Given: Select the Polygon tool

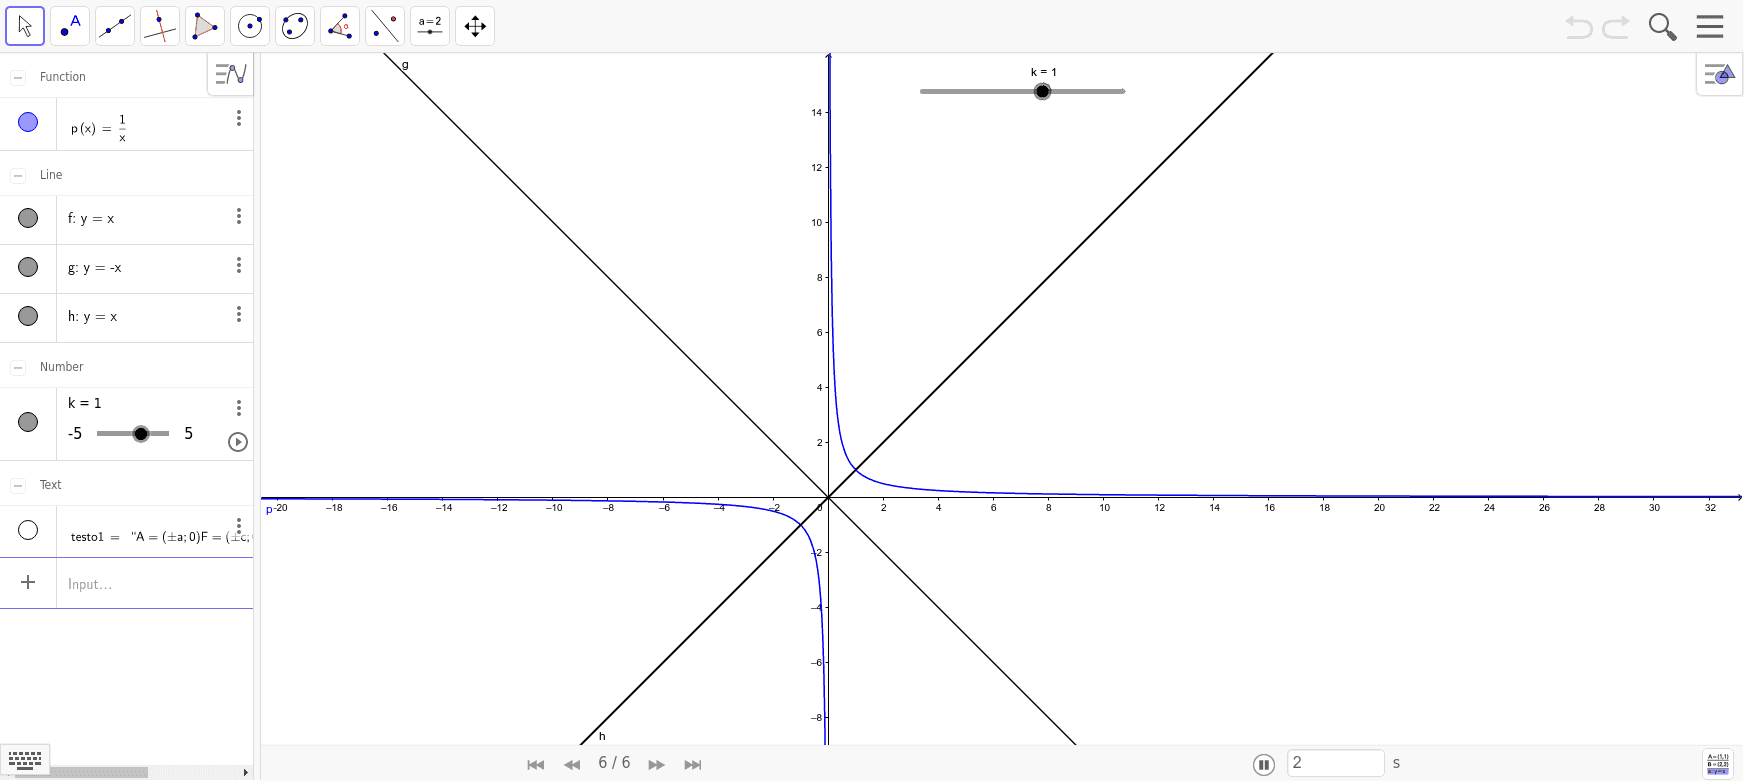Looking at the screenshot, I should pyautogui.click(x=205, y=26).
